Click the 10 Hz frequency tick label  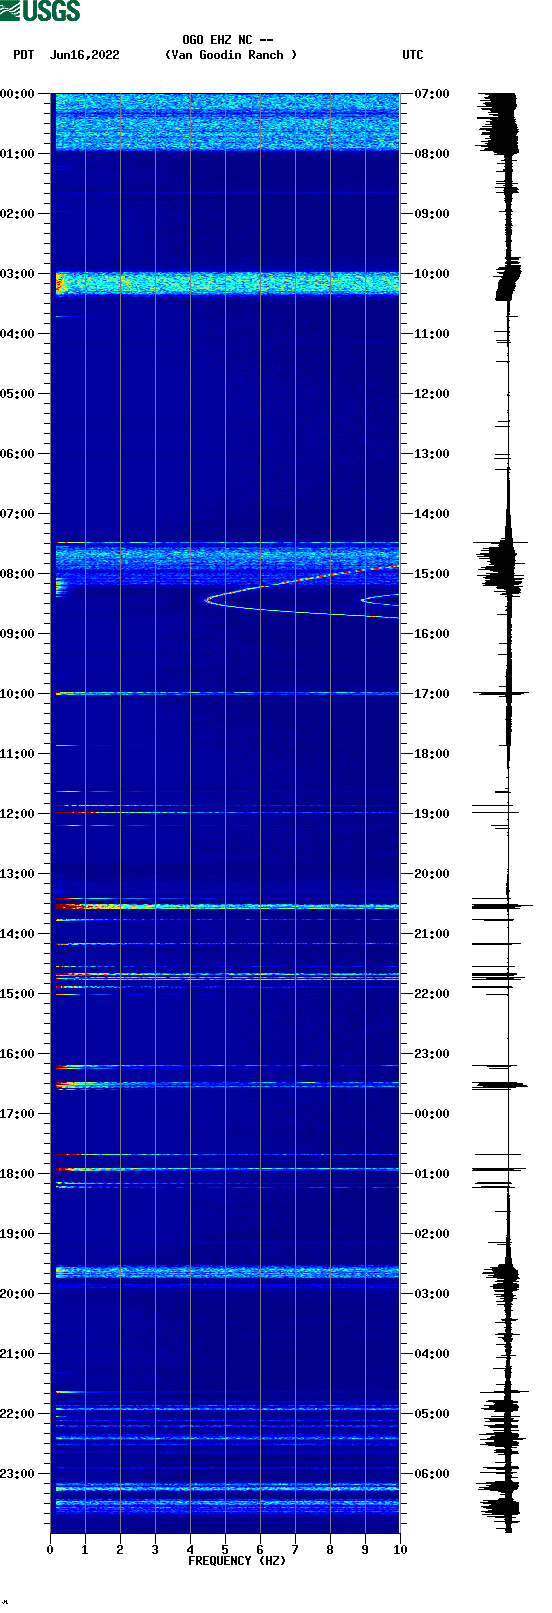[x=400, y=1550]
